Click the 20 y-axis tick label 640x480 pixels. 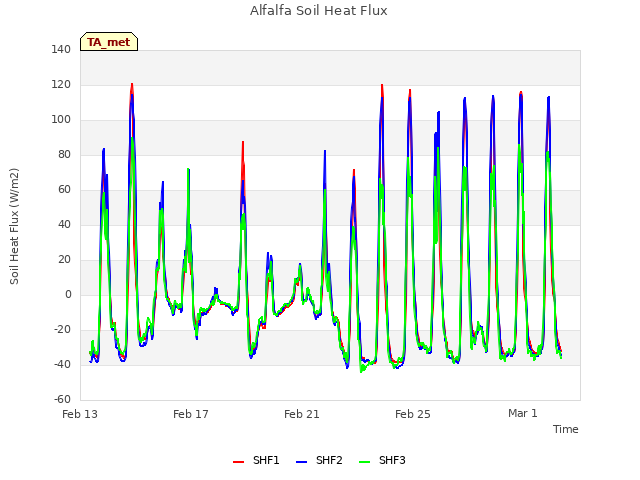pyautogui.click(x=64, y=260)
